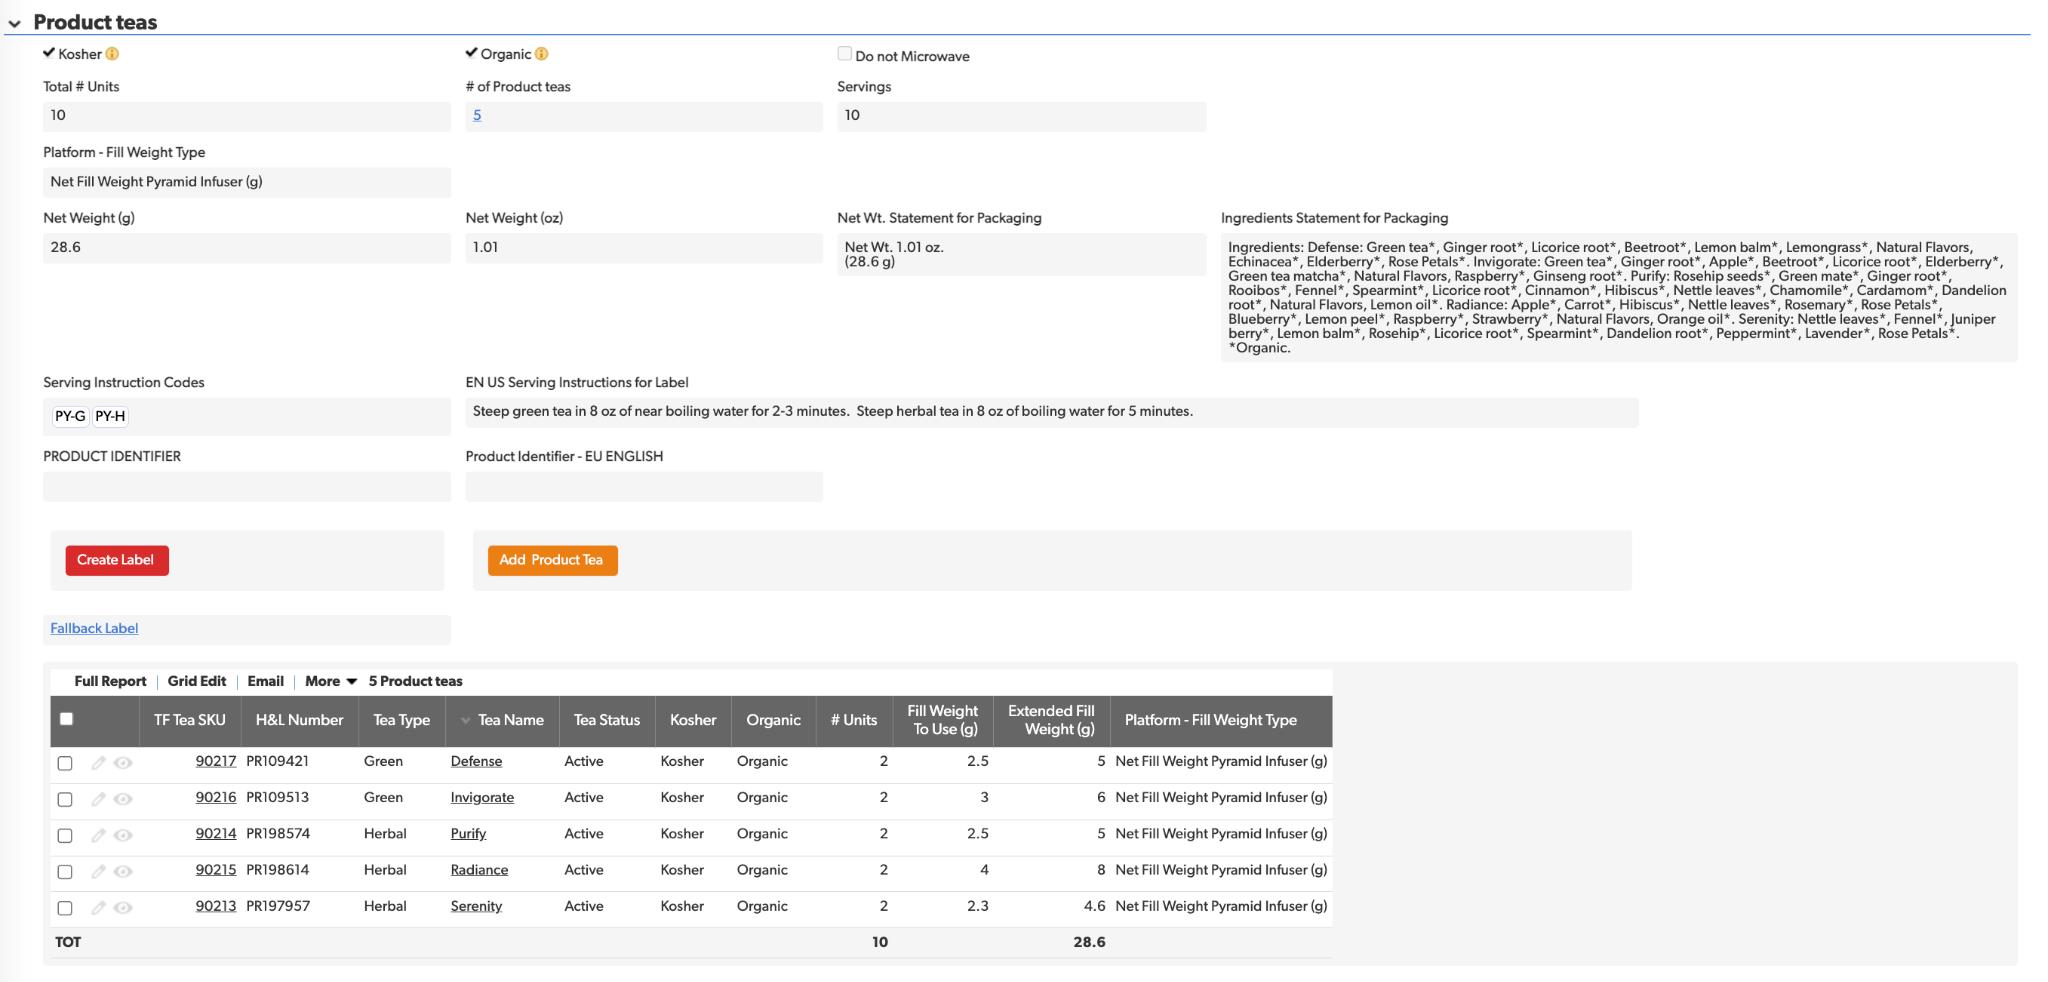The height and width of the screenshot is (982, 2048).
Task: Open the number of Product teas link 5
Action: [x=477, y=115]
